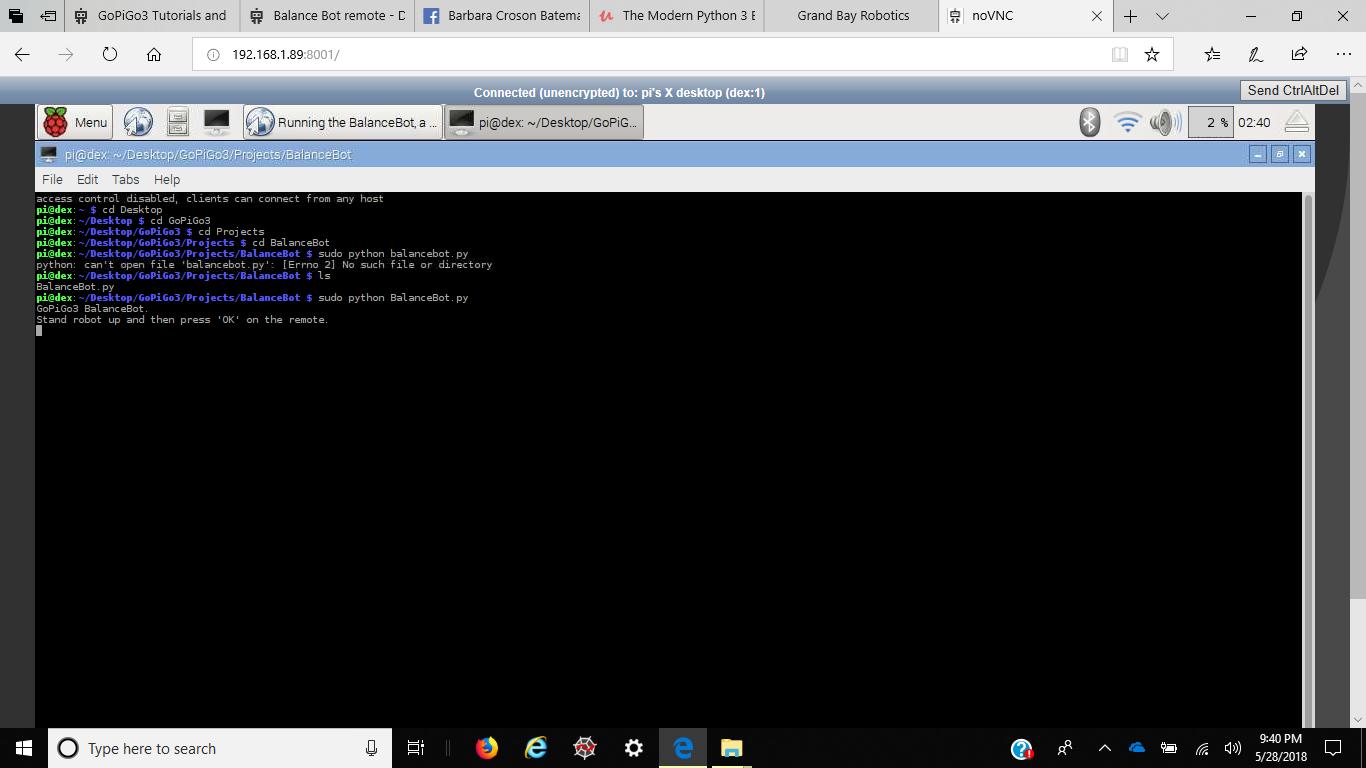Click the battery tray icon

tap(1169, 748)
